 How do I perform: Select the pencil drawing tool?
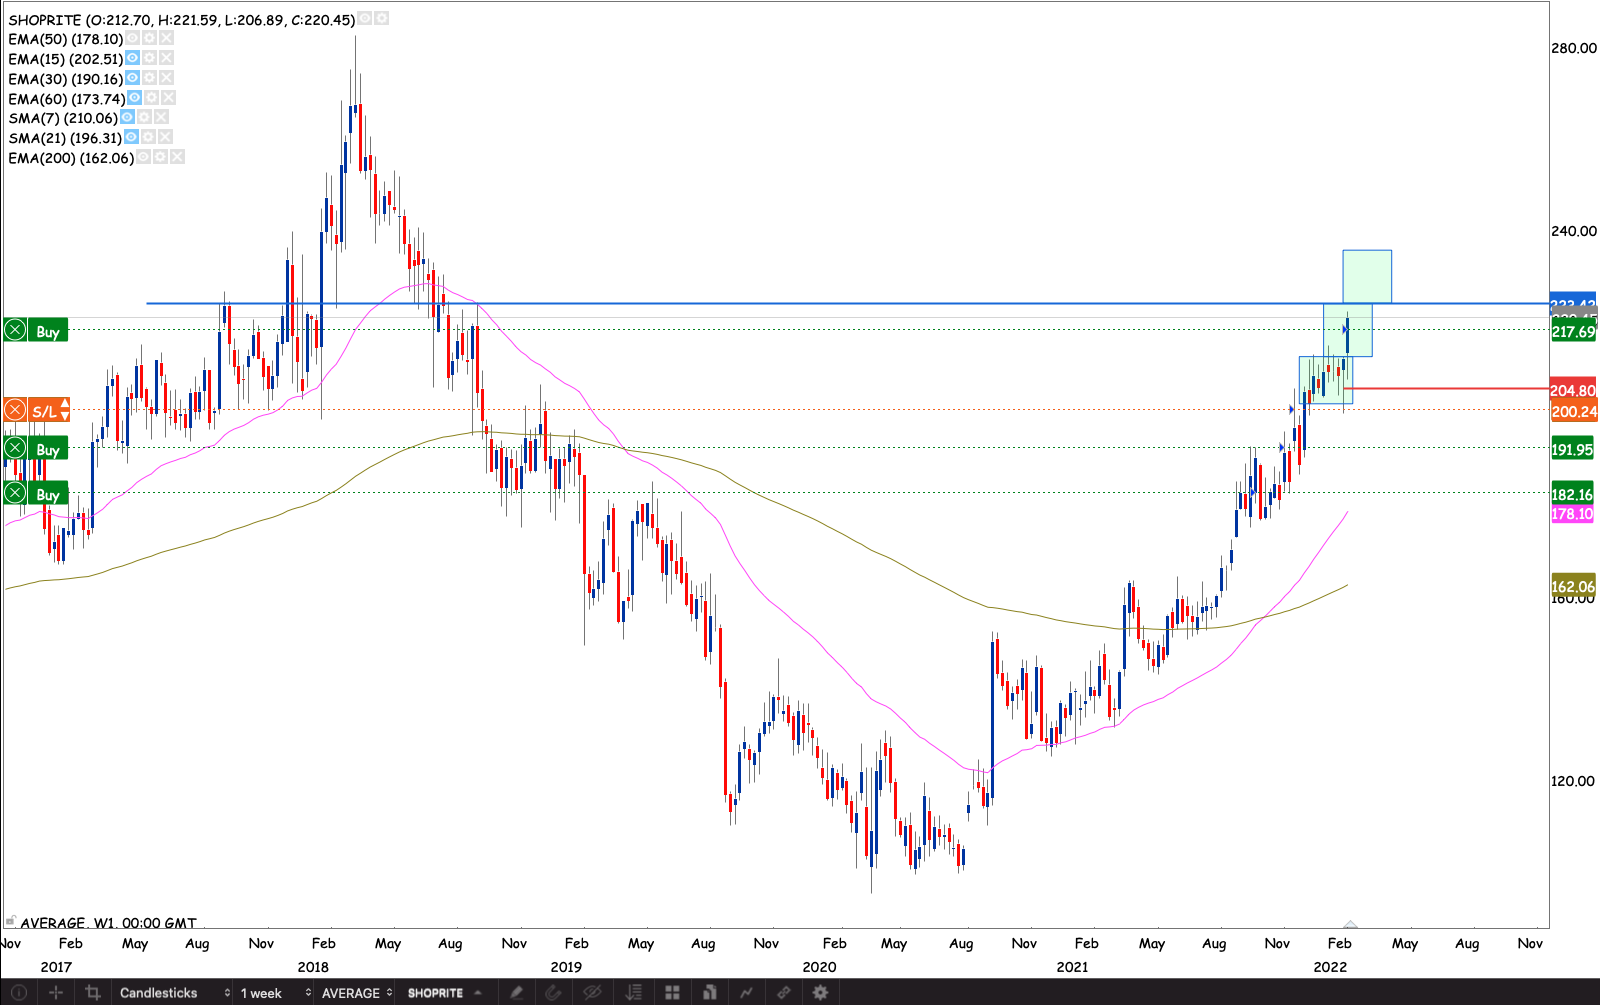(516, 993)
